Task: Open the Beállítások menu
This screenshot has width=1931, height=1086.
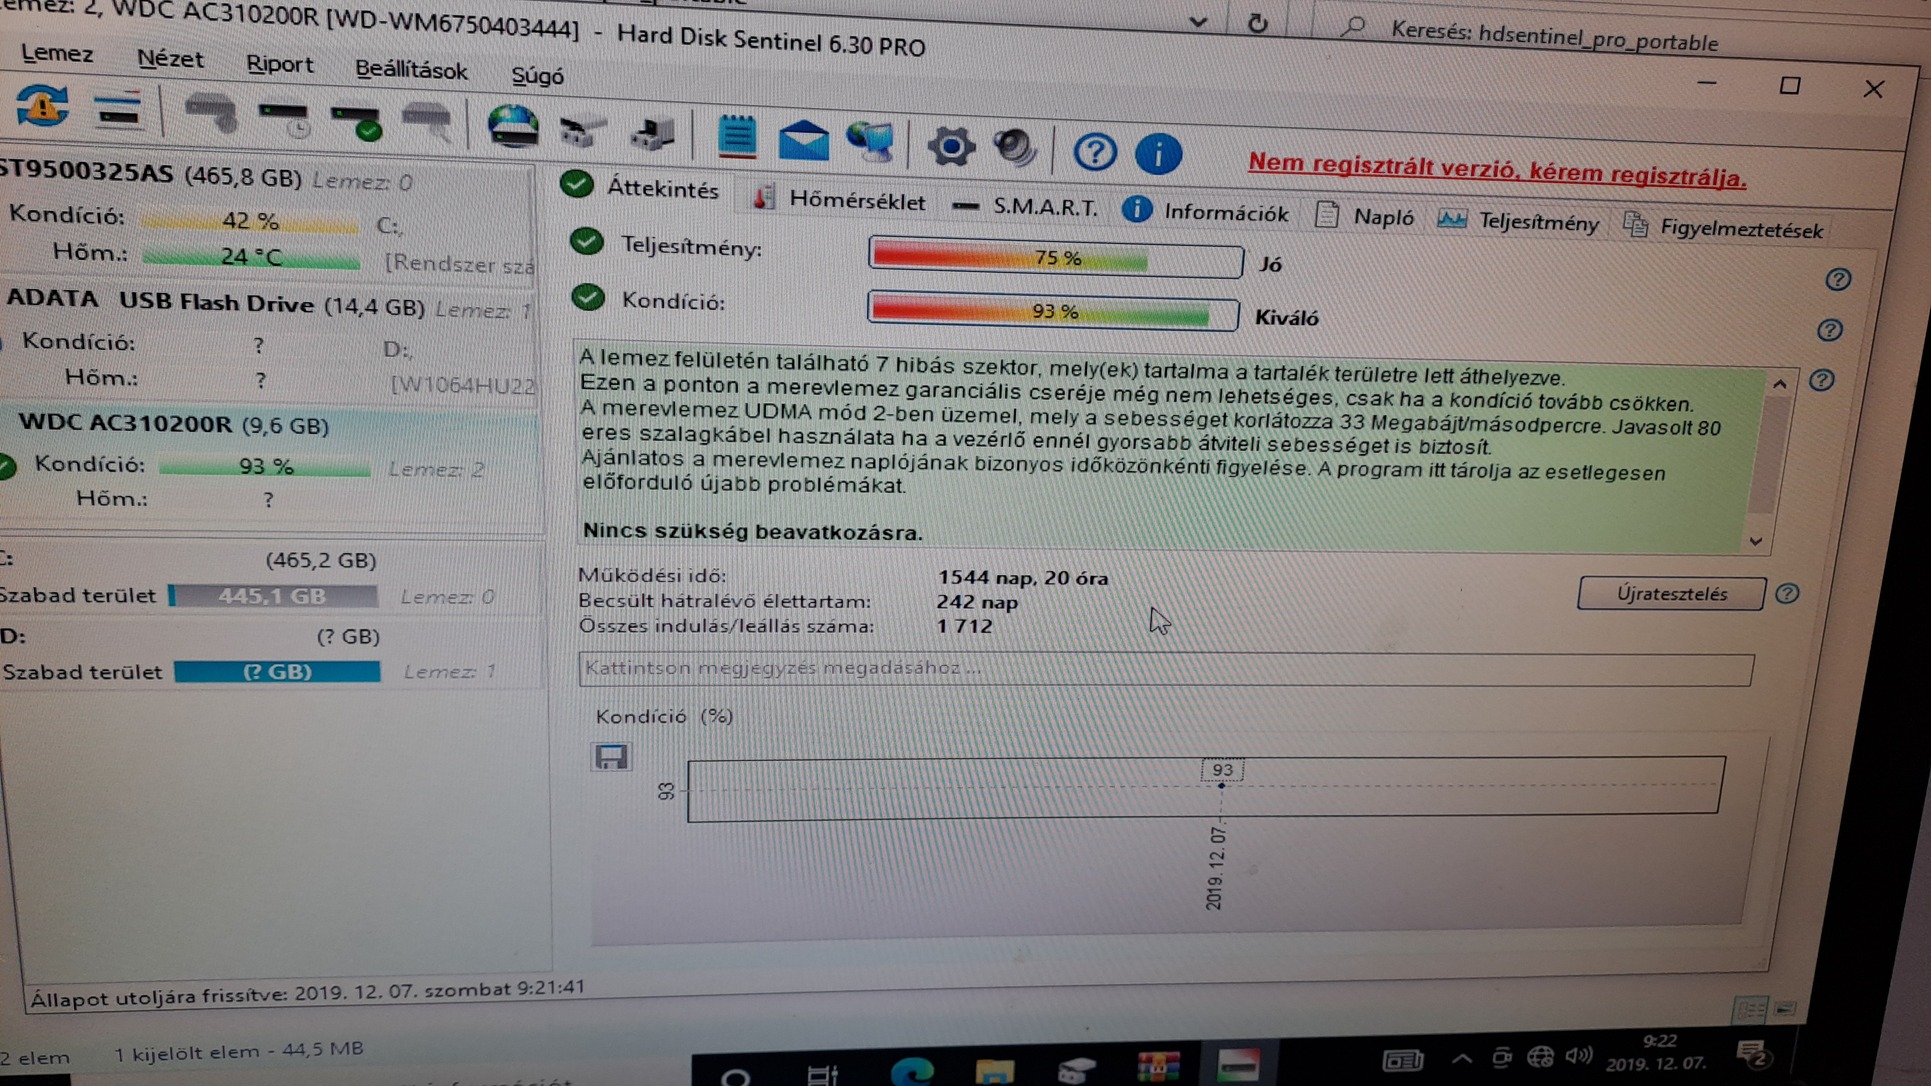Action: click(411, 70)
